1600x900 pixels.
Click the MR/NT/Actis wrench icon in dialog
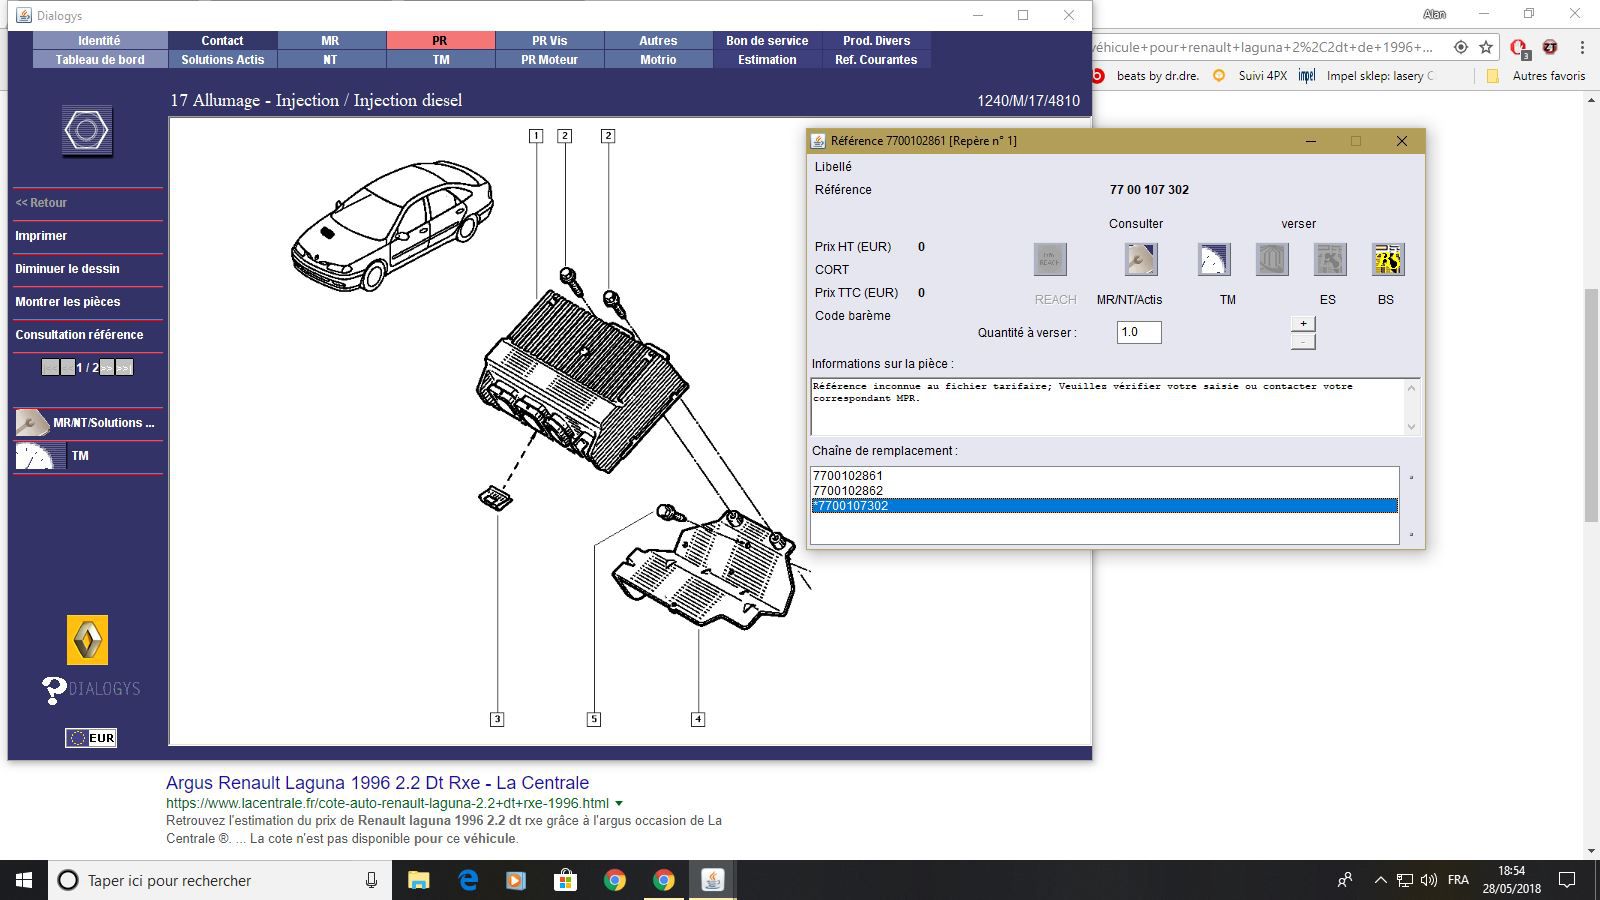(1140, 260)
